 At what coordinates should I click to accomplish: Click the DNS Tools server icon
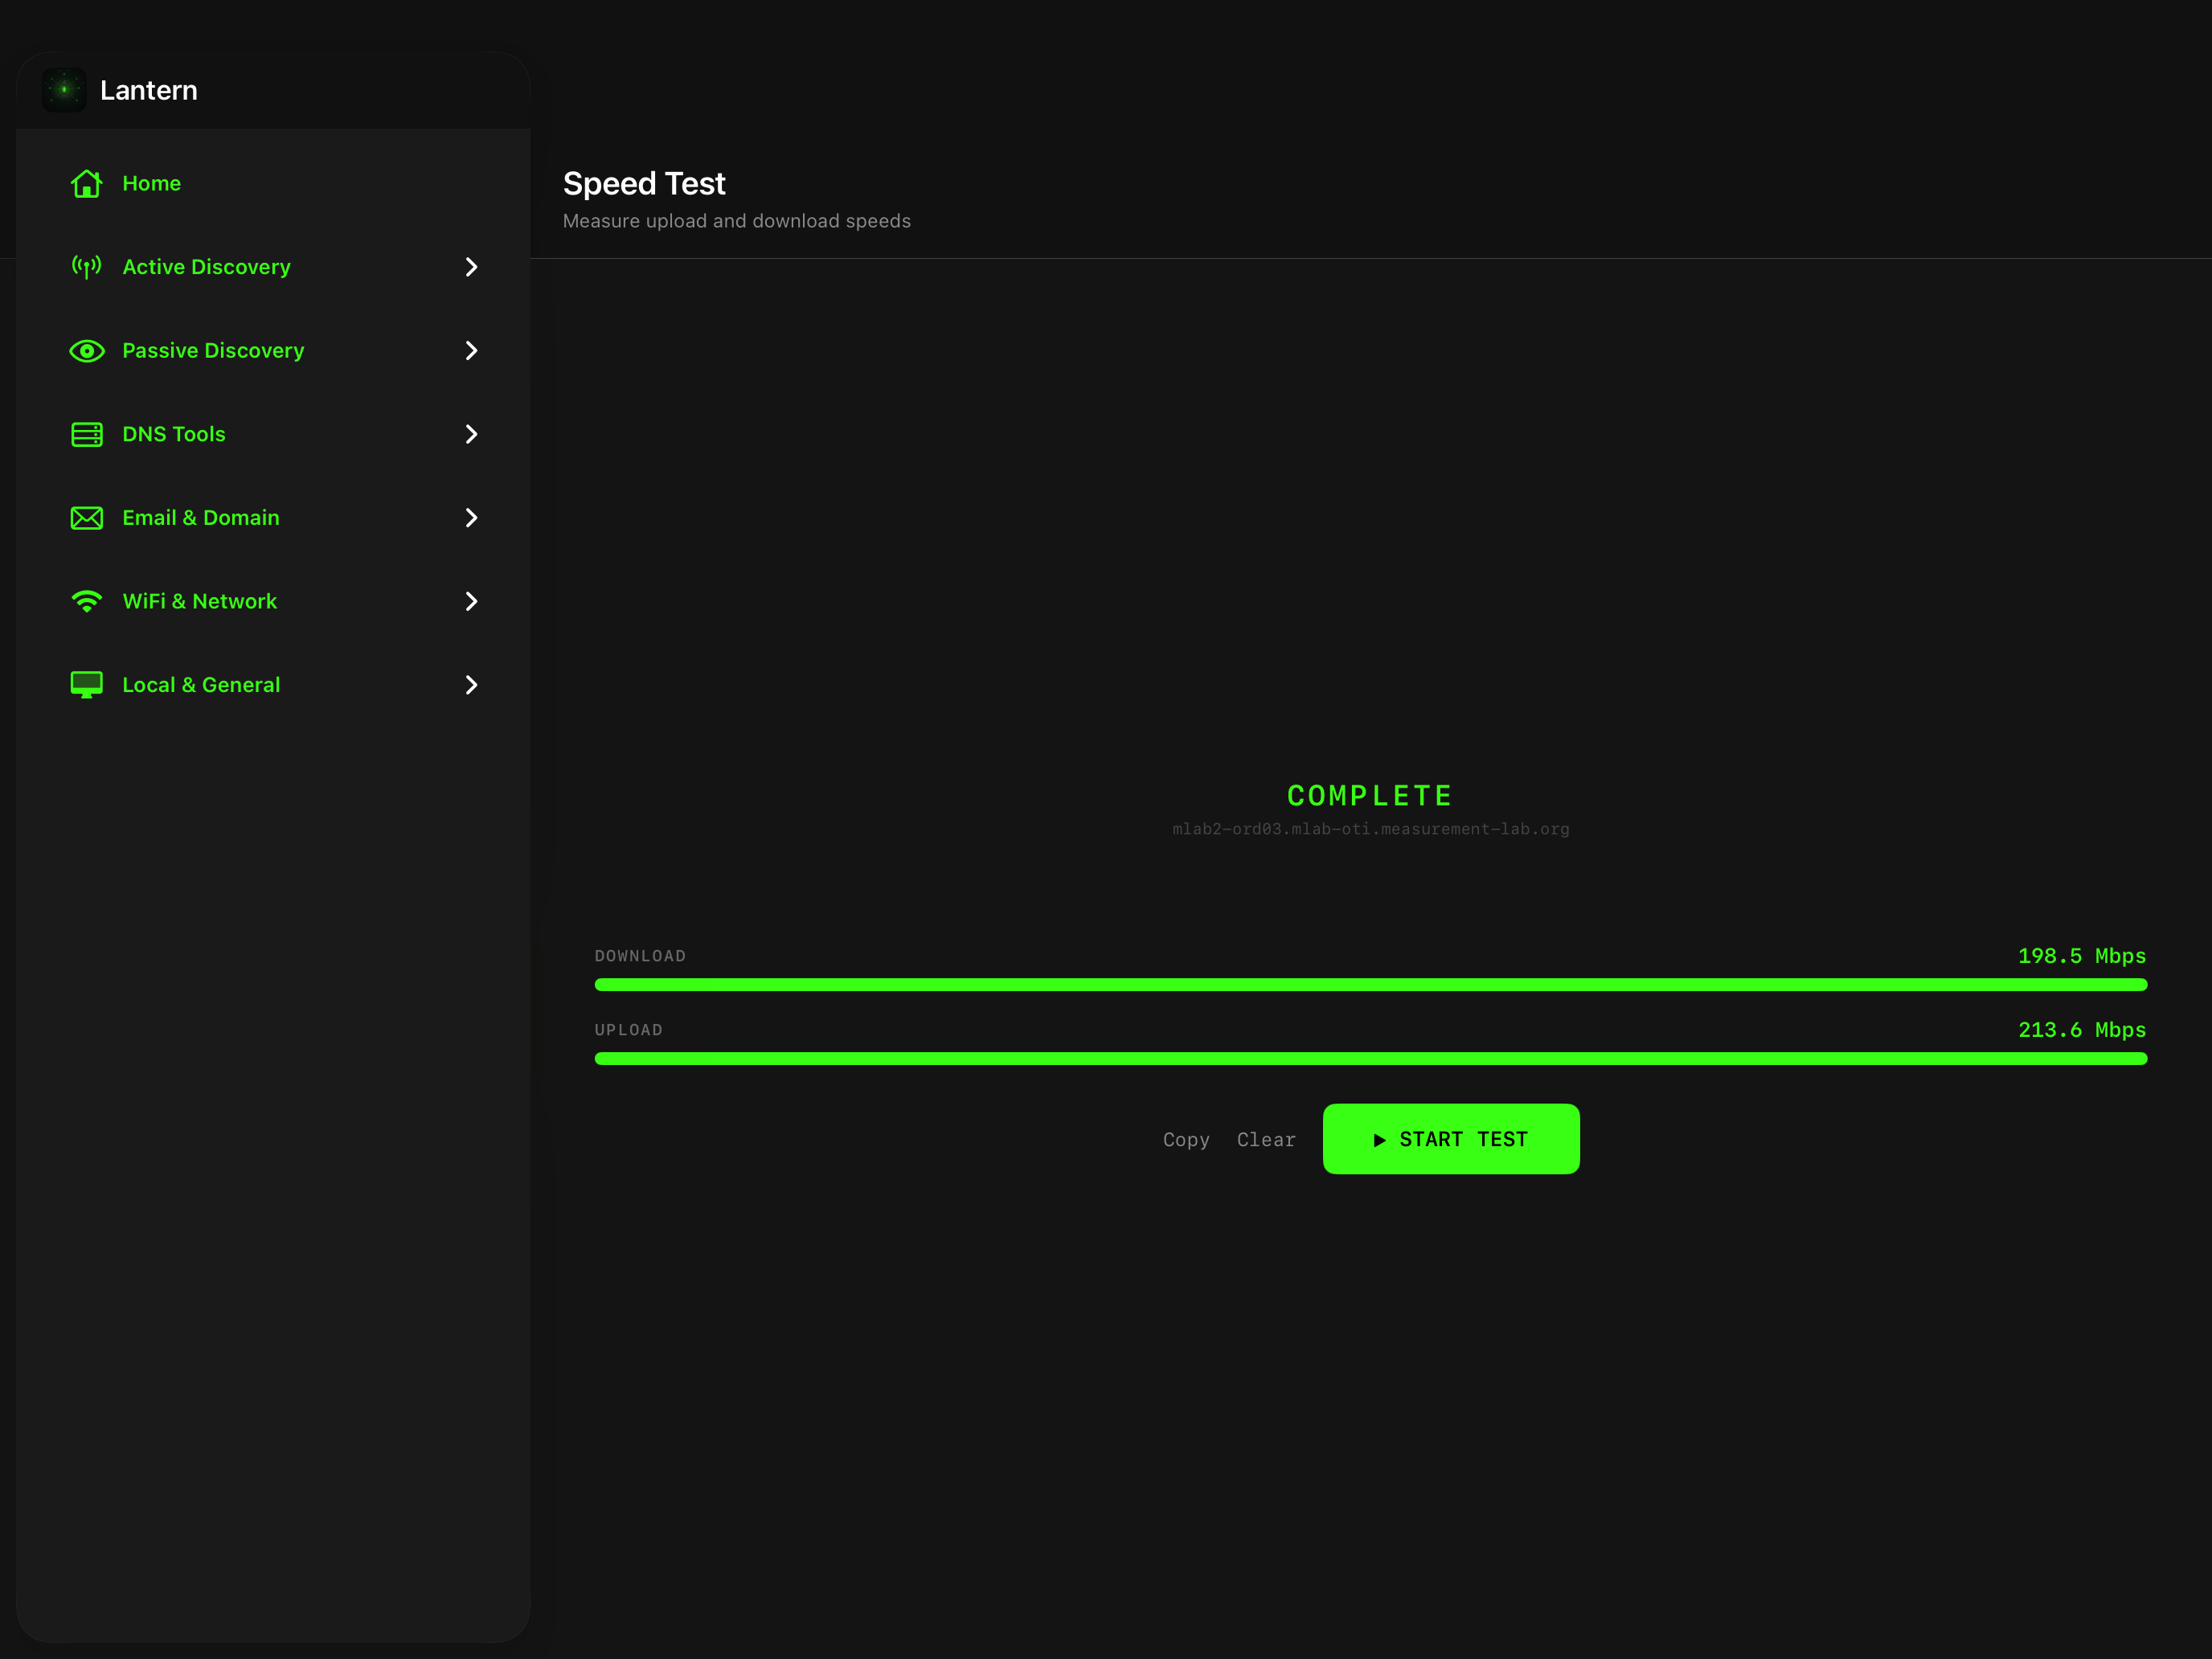[x=87, y=434]
